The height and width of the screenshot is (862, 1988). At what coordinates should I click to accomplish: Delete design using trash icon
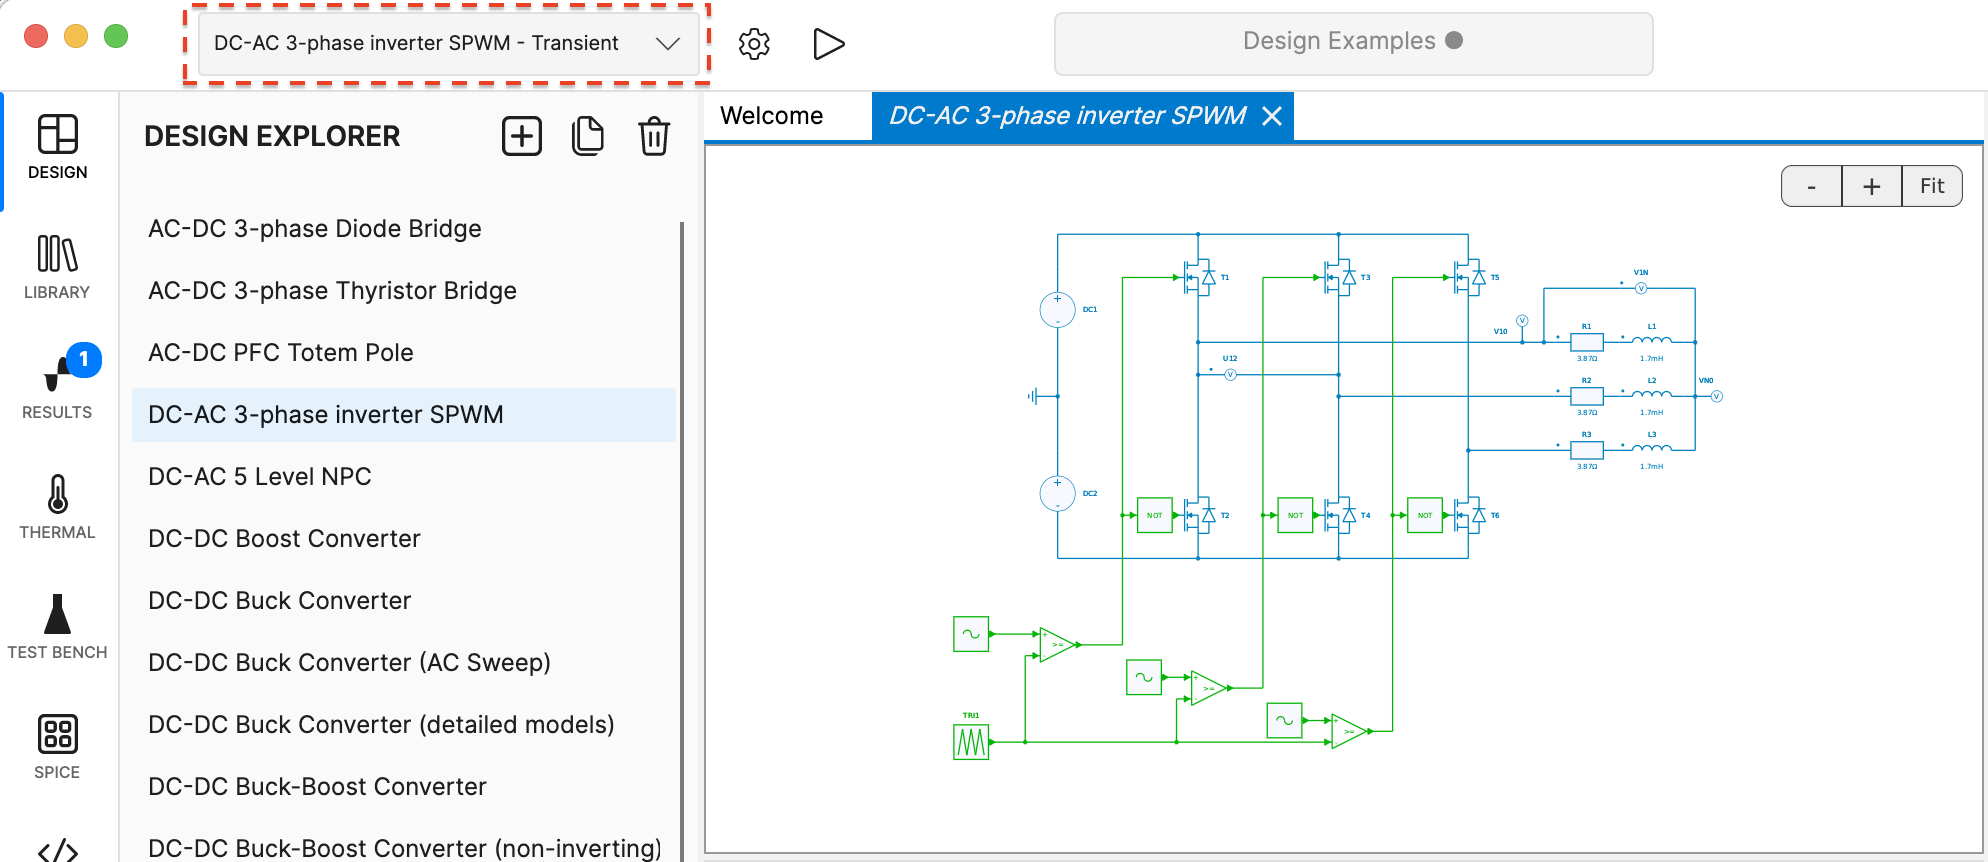pos(654,136)
